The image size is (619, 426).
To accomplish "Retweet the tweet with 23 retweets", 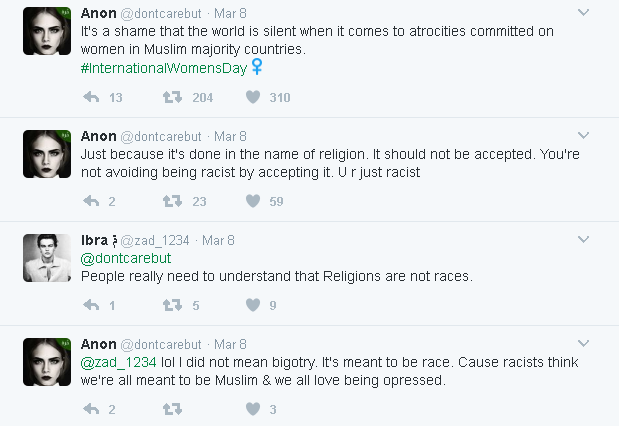I will (x=172, y=201).
